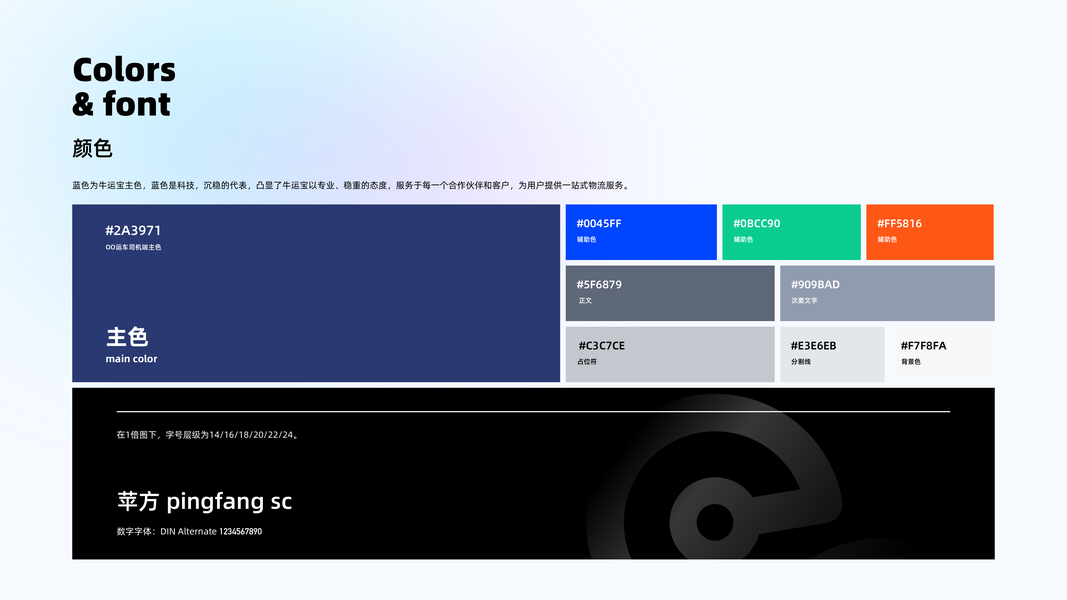
Task: Click the 'DIN Alternate 1234567890' text
Action: click(x=211, y=531)
